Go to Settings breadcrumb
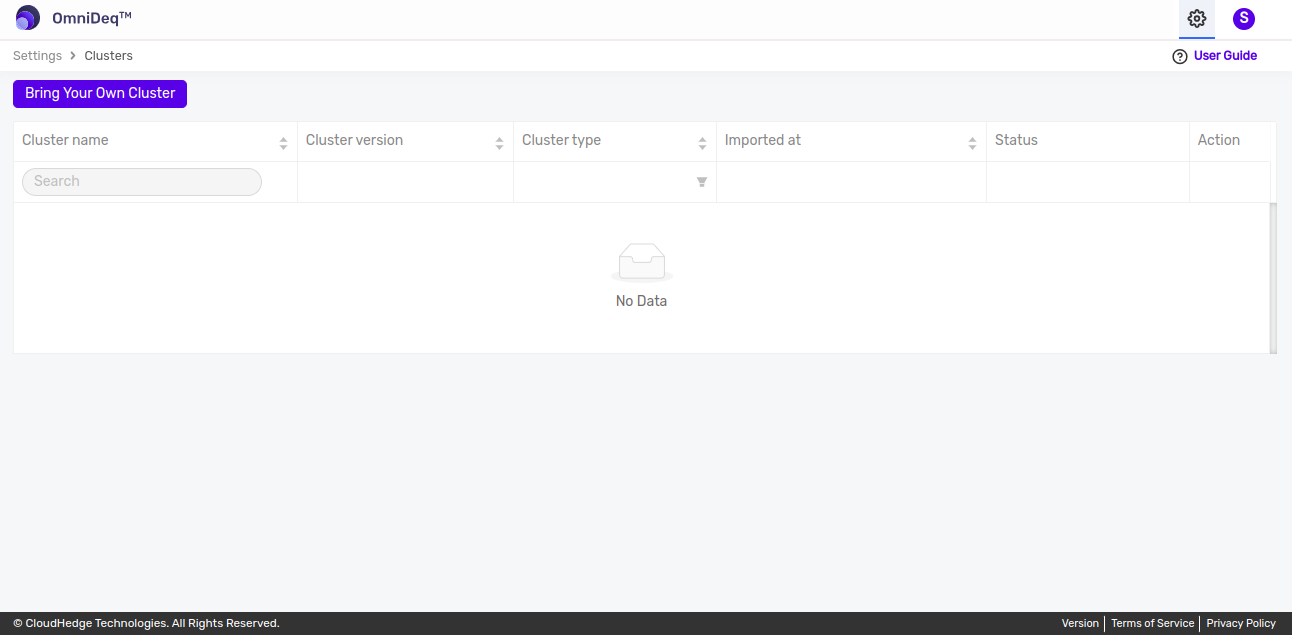This screenshot has height=635, width=1292. pyautogui.click(x=37, y=56)
